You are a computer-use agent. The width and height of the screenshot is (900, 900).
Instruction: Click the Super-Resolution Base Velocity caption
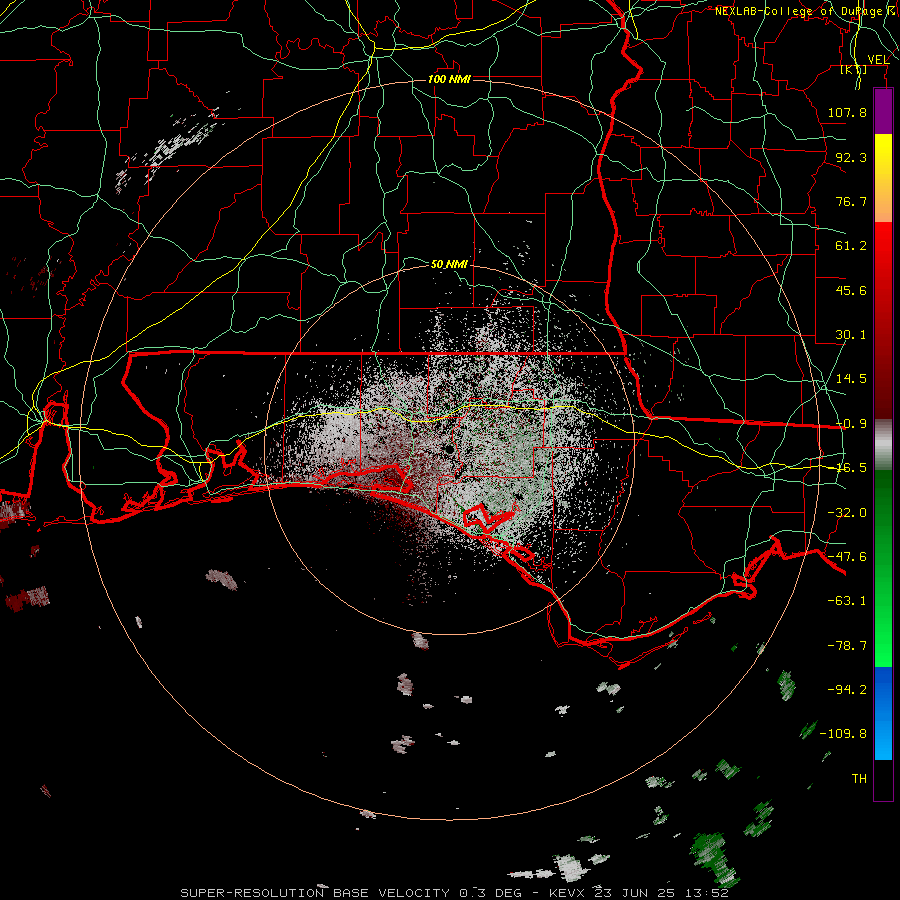[x=454, y=893]
